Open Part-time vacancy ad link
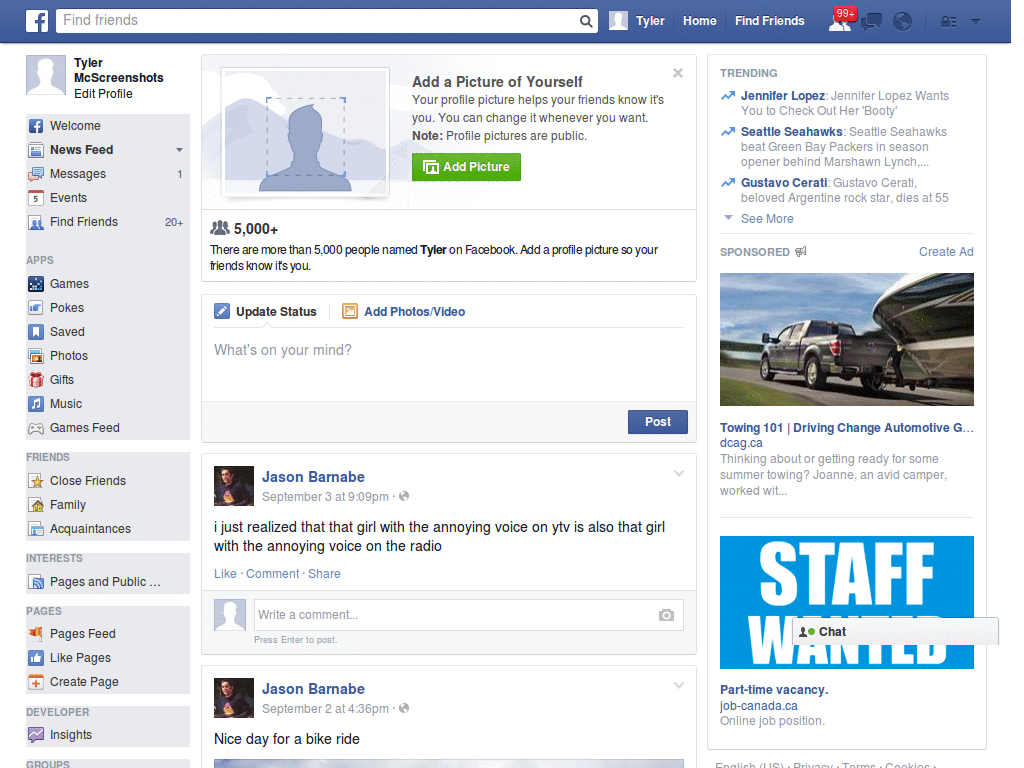Screen dimensions: 1024x768 [774, 690]
